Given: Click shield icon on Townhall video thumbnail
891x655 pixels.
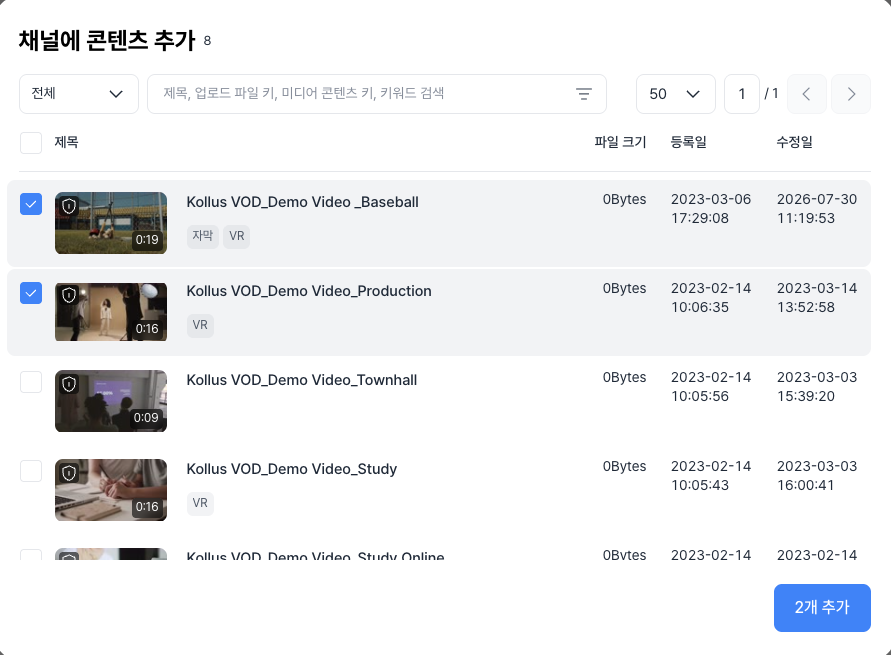Looking at the screenshot, I should tap(69, 384).
